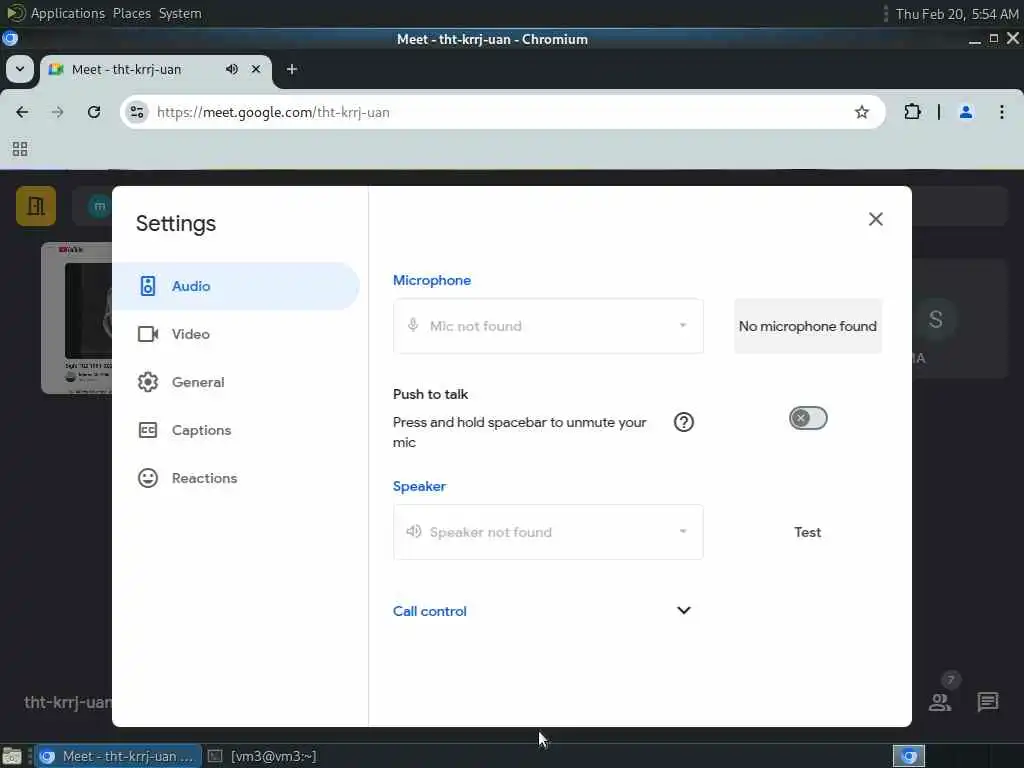Click the Microphone section heading

(x=432, y=280)
